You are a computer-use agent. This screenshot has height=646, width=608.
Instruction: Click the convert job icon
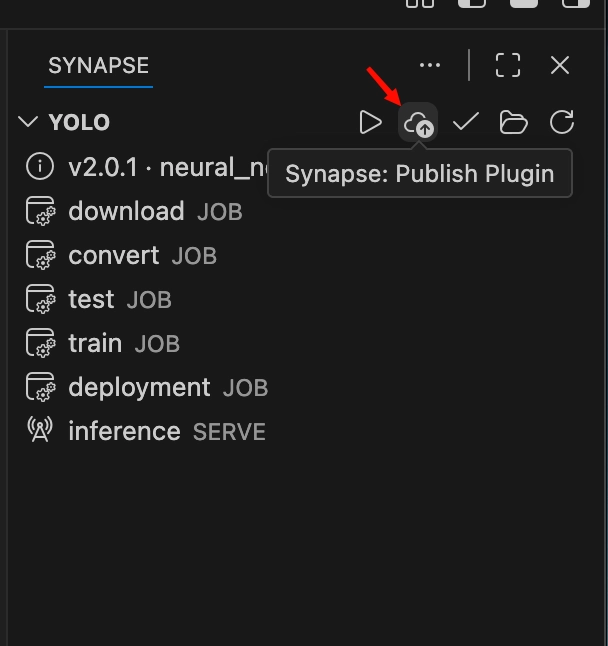[x=41, y=255]
